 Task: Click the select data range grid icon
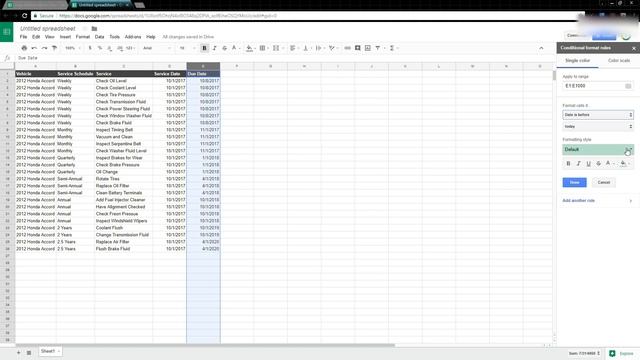(628, 86)
